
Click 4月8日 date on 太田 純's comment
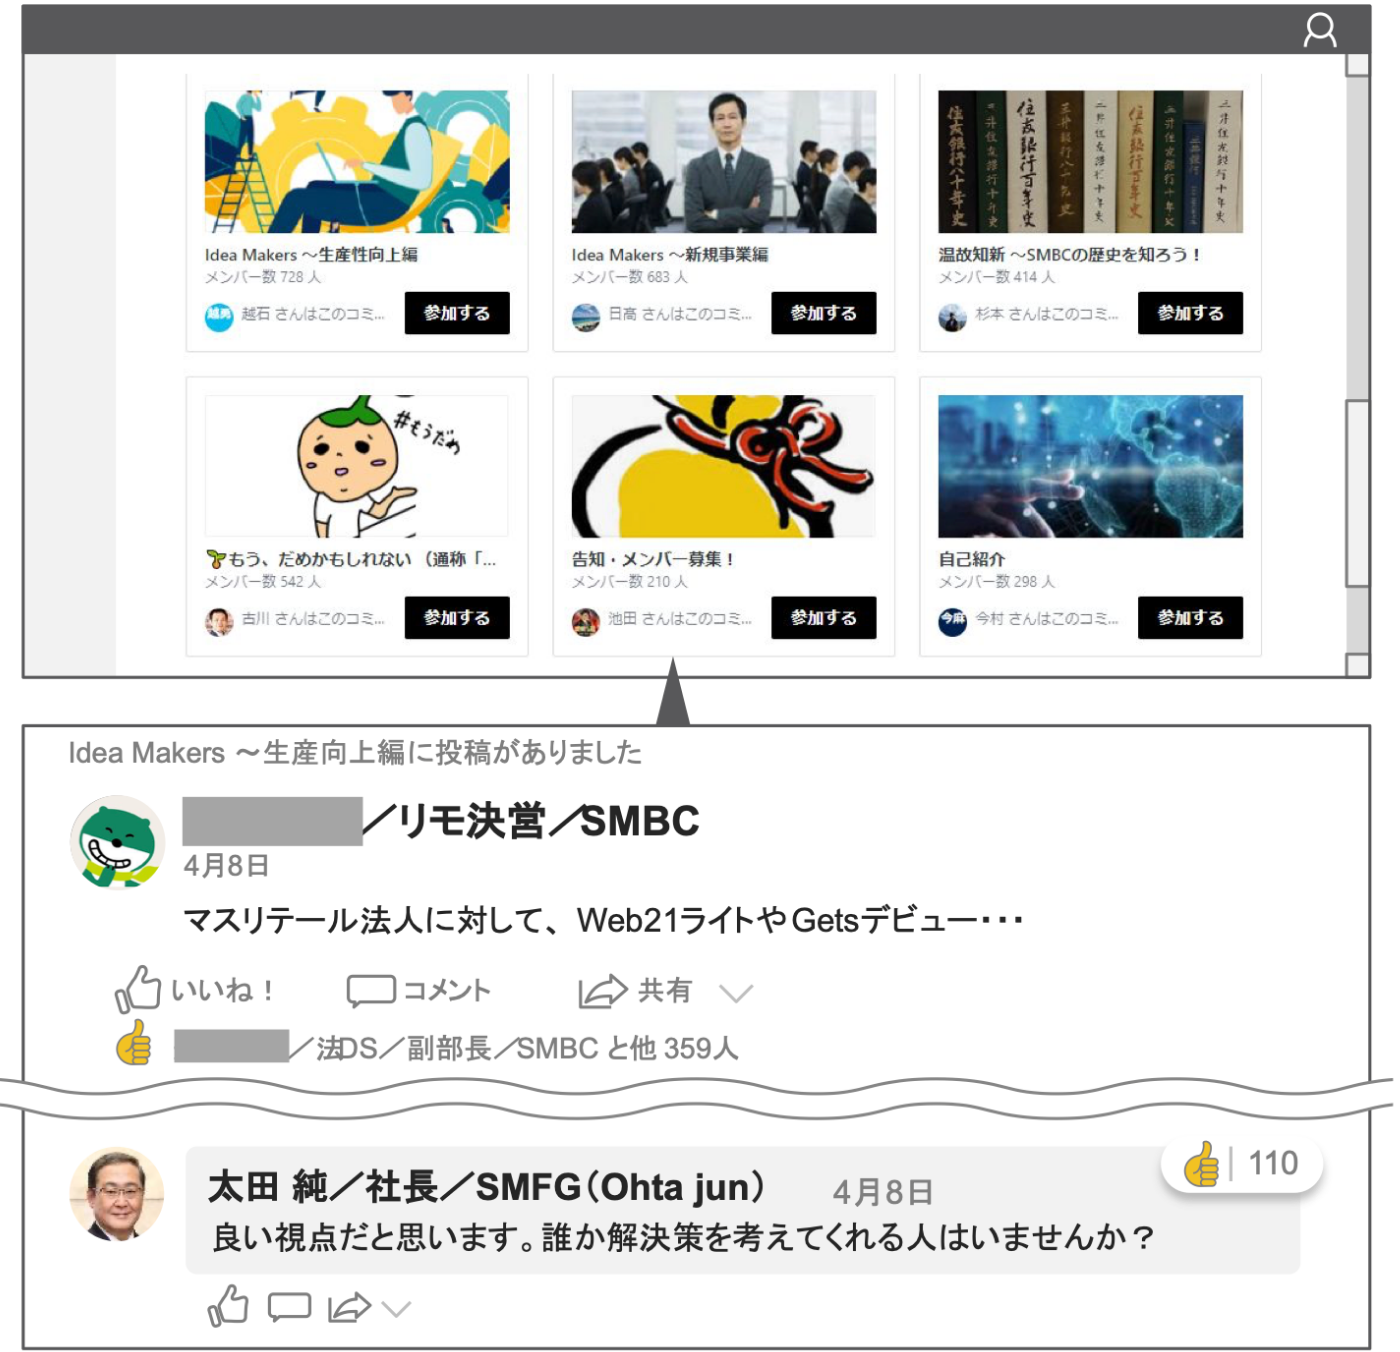tap(883, 1192)
